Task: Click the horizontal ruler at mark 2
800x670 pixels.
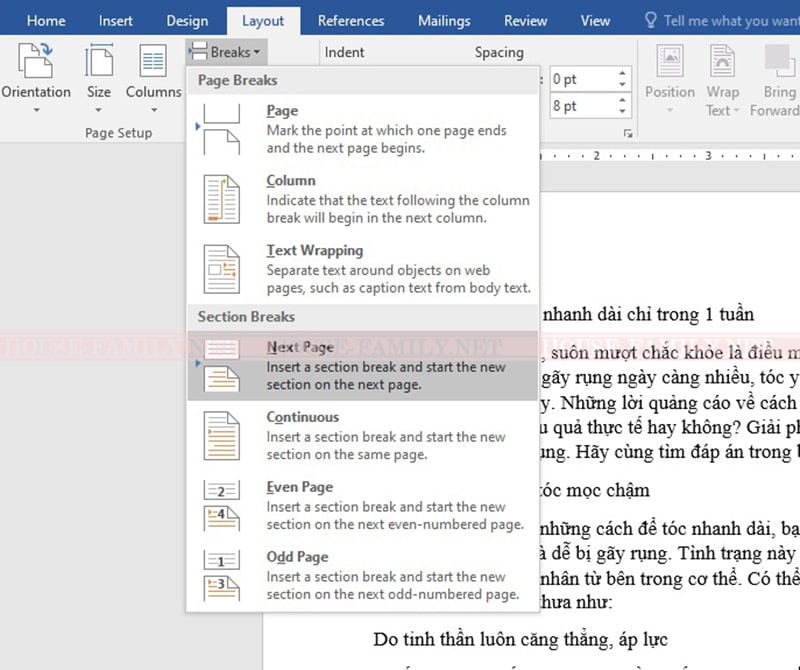Action: [596, 156]
